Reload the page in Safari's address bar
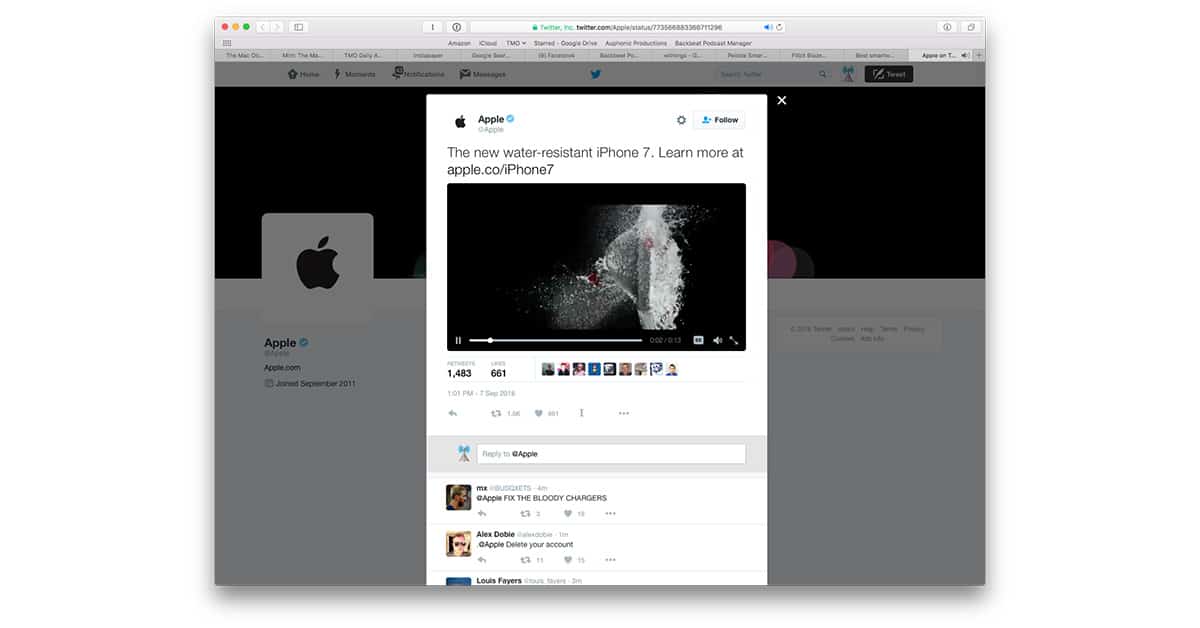Screen dimensions: 1200x628 [779, 27]
